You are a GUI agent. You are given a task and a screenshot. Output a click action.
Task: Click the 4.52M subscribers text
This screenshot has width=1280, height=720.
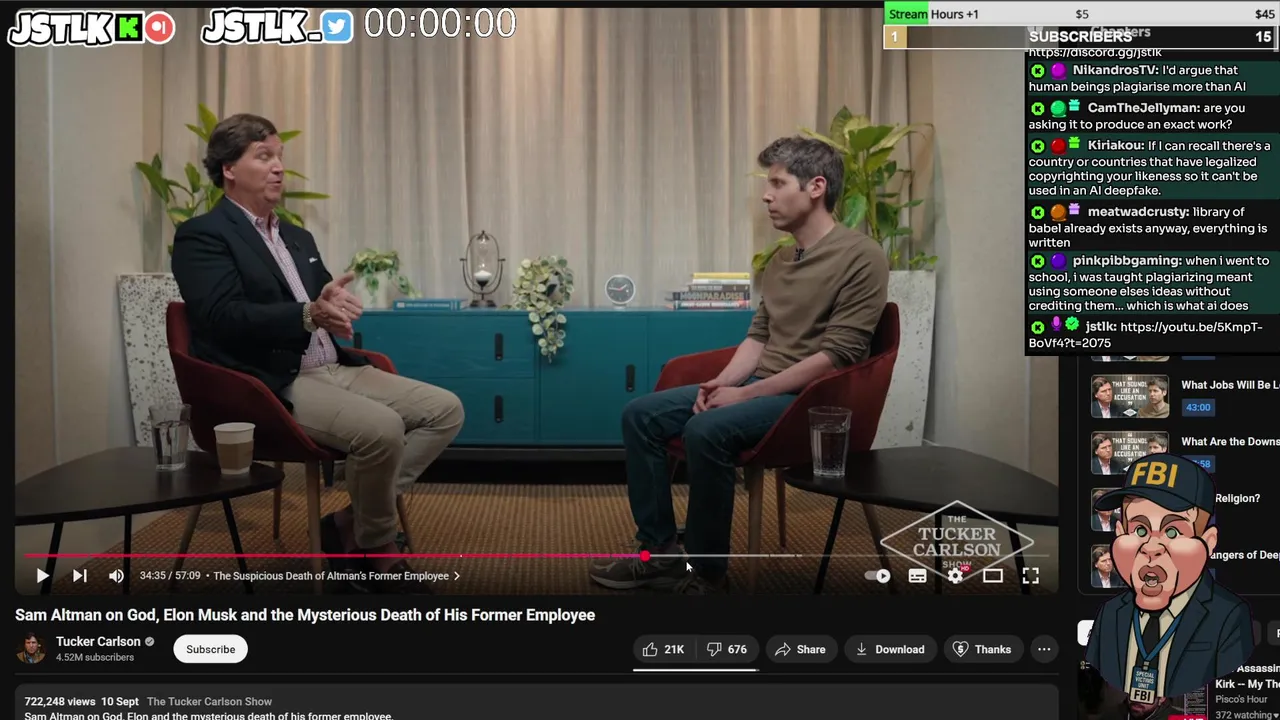95,658
